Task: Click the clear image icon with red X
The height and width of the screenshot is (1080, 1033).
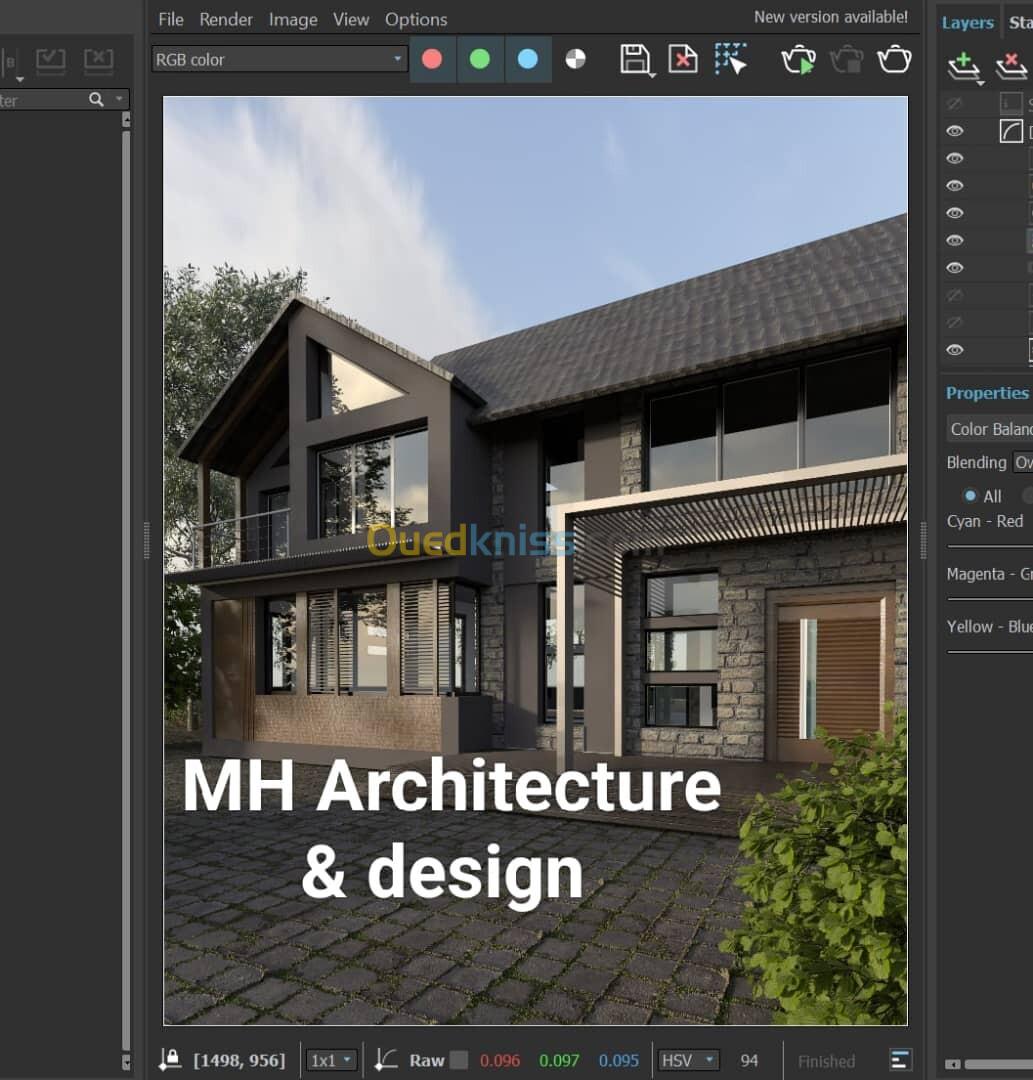Action: [x=682, y=60]
